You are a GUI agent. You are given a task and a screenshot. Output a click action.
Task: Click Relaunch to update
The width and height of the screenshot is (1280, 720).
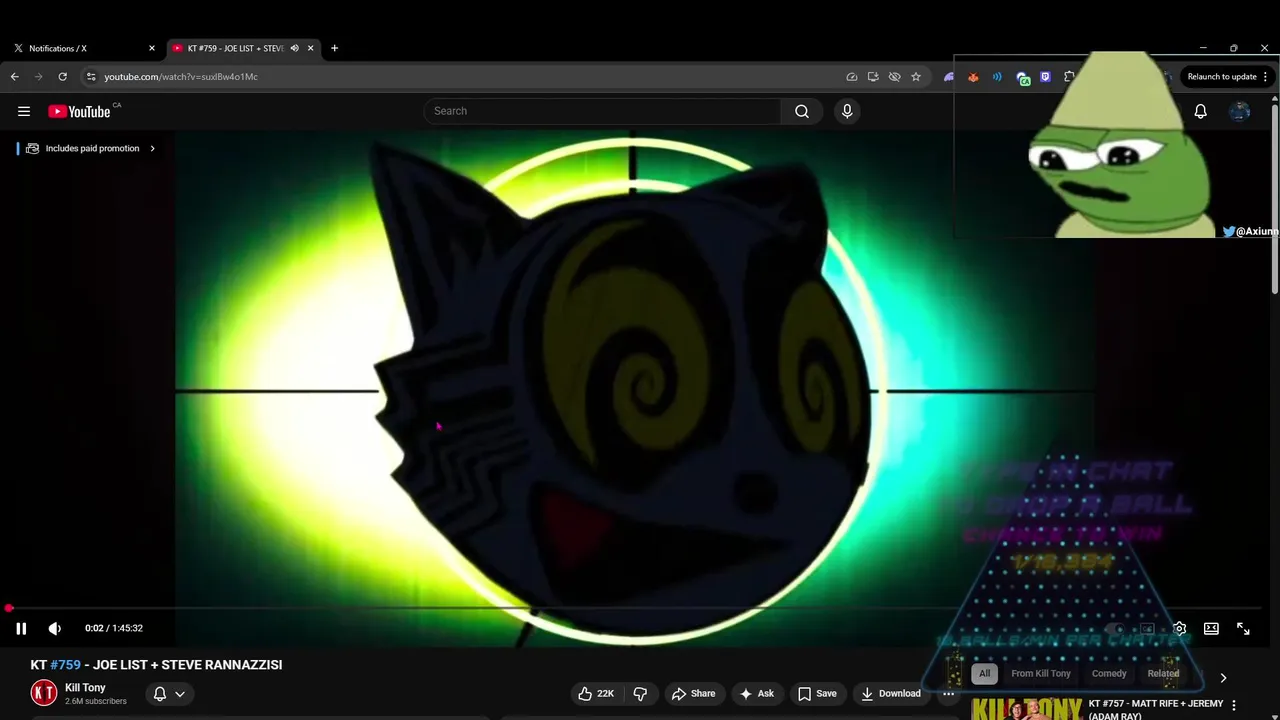click(1222, 76)
